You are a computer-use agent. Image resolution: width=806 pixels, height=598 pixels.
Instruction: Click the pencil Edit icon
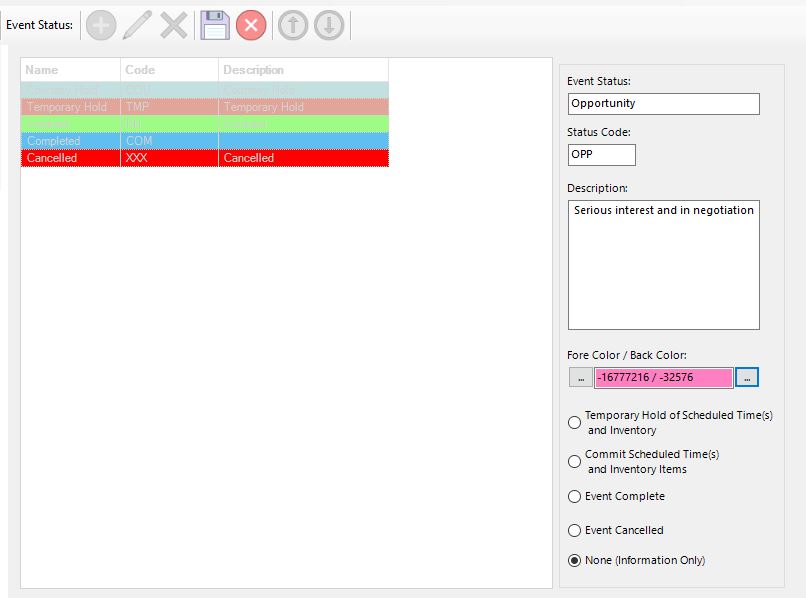point(137,25)
